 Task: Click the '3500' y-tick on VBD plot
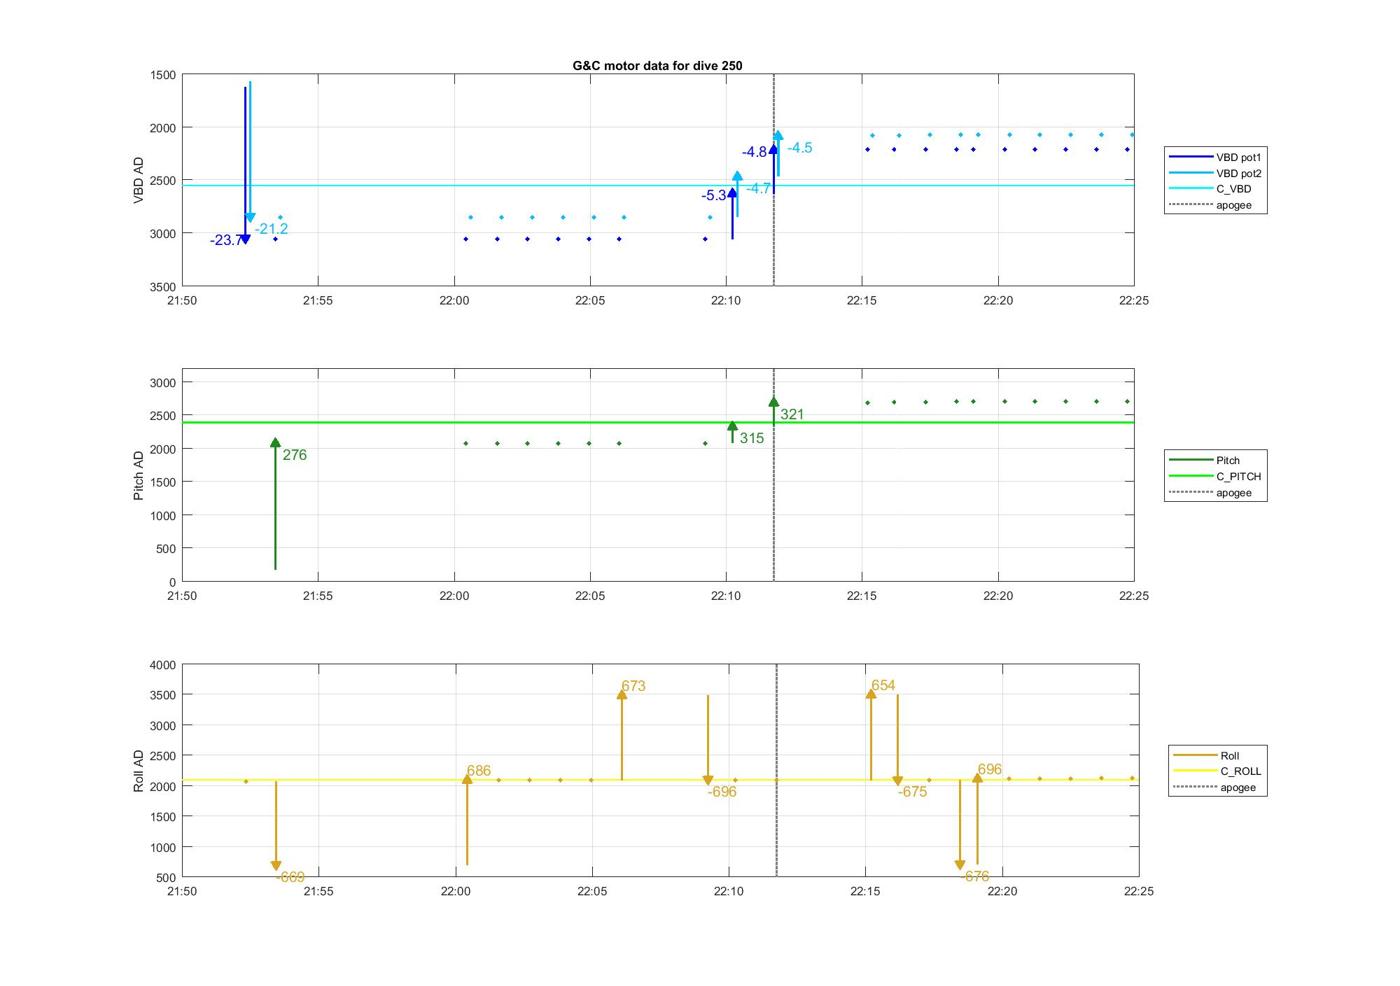coord(163,287)
